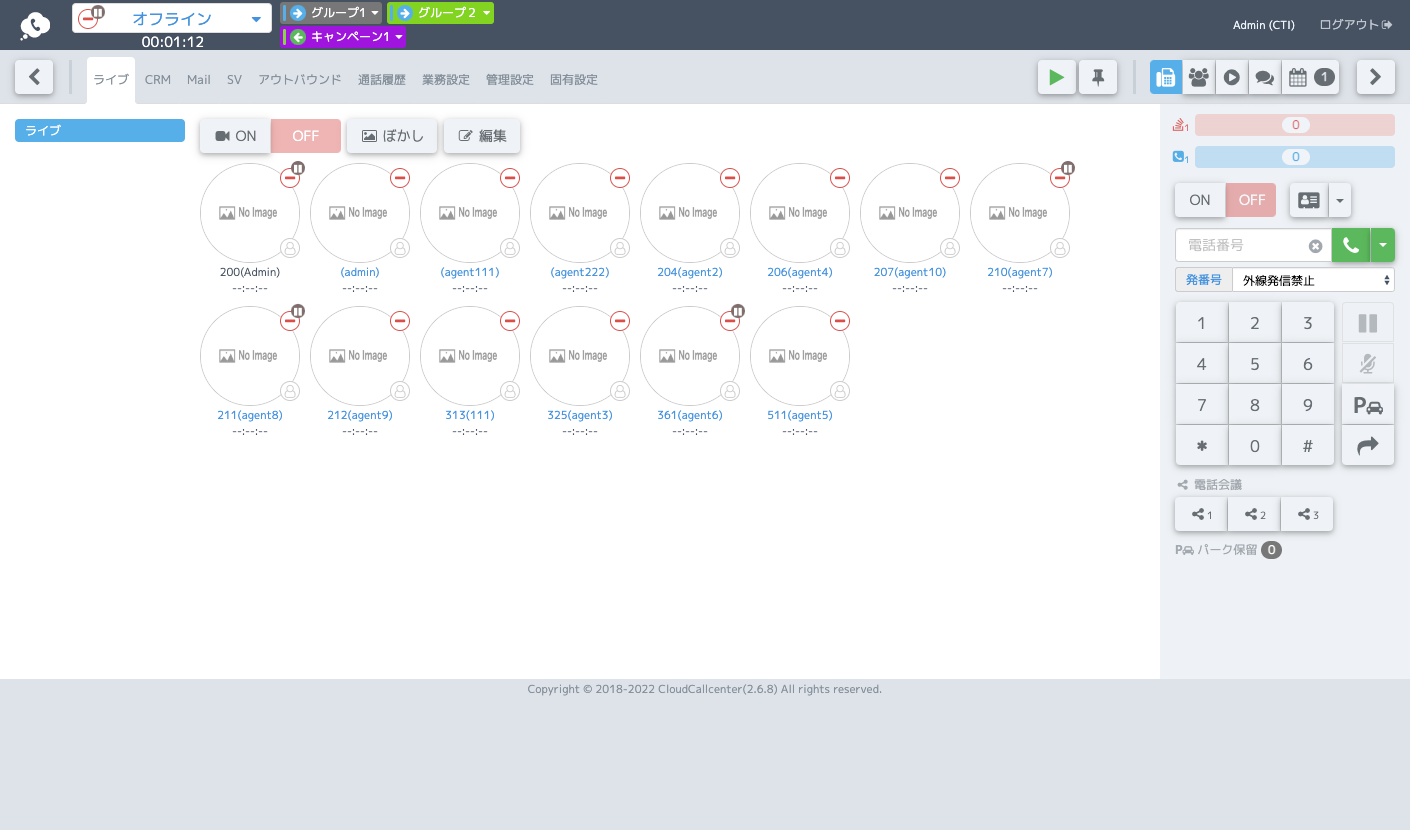Click the 発番号 label button

pos(1204,280)
